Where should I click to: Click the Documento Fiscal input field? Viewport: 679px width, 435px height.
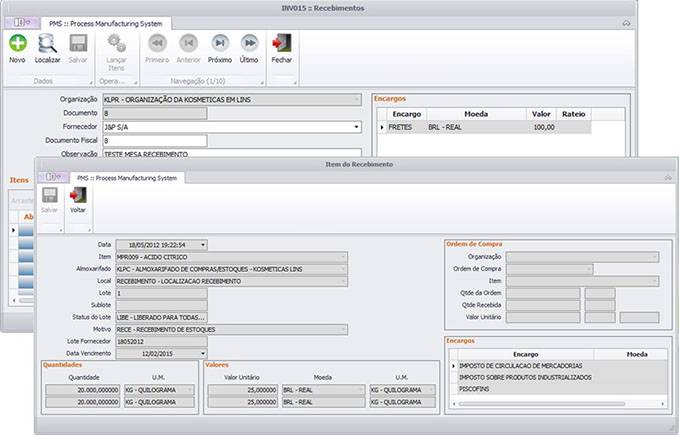155,141
